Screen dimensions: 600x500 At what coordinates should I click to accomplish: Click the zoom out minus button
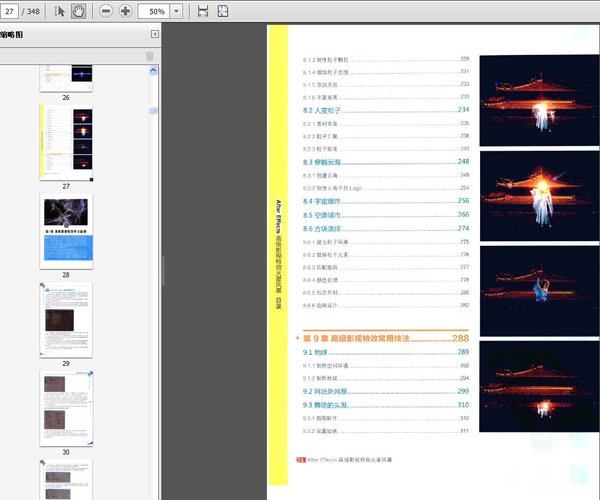(105, 11)
